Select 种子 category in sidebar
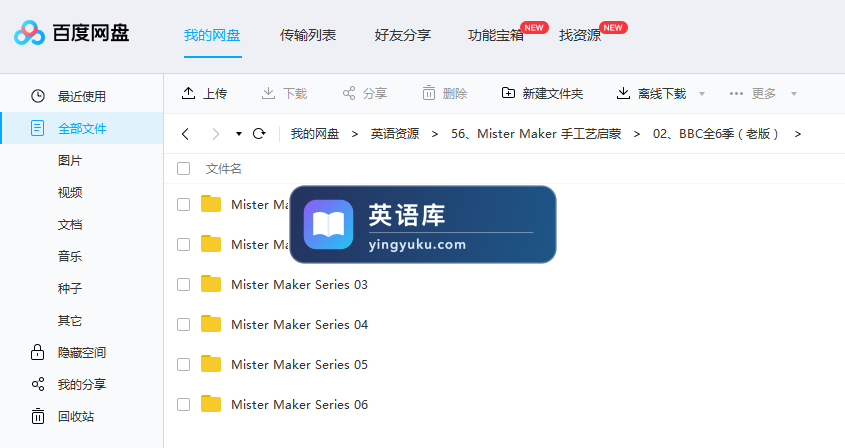The height and width of the screenshot is (448, 845). [70, 288]
